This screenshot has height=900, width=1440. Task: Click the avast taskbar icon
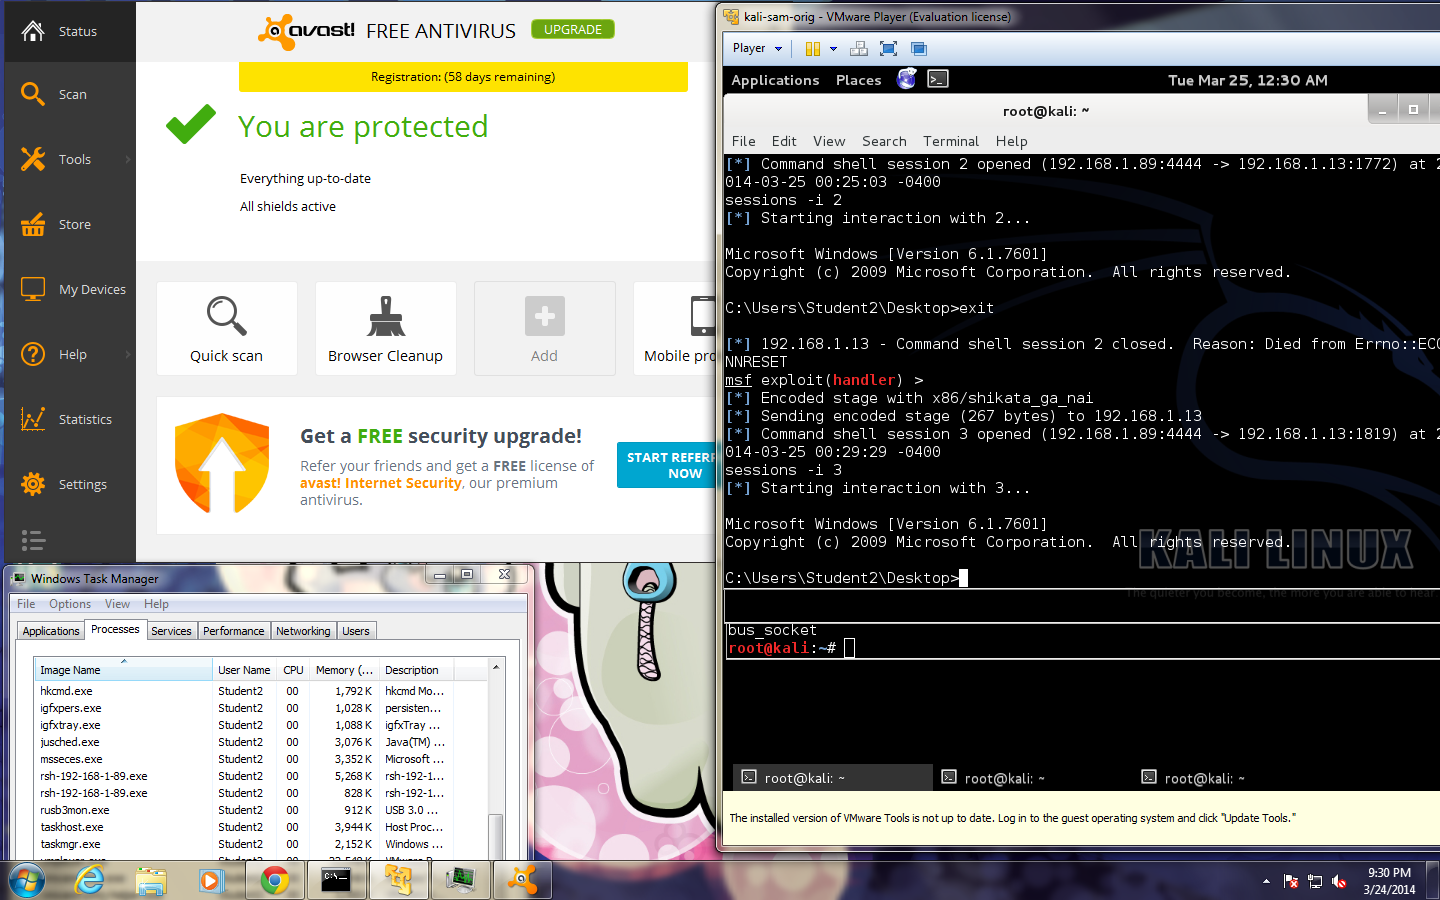[x=522, y=880]
